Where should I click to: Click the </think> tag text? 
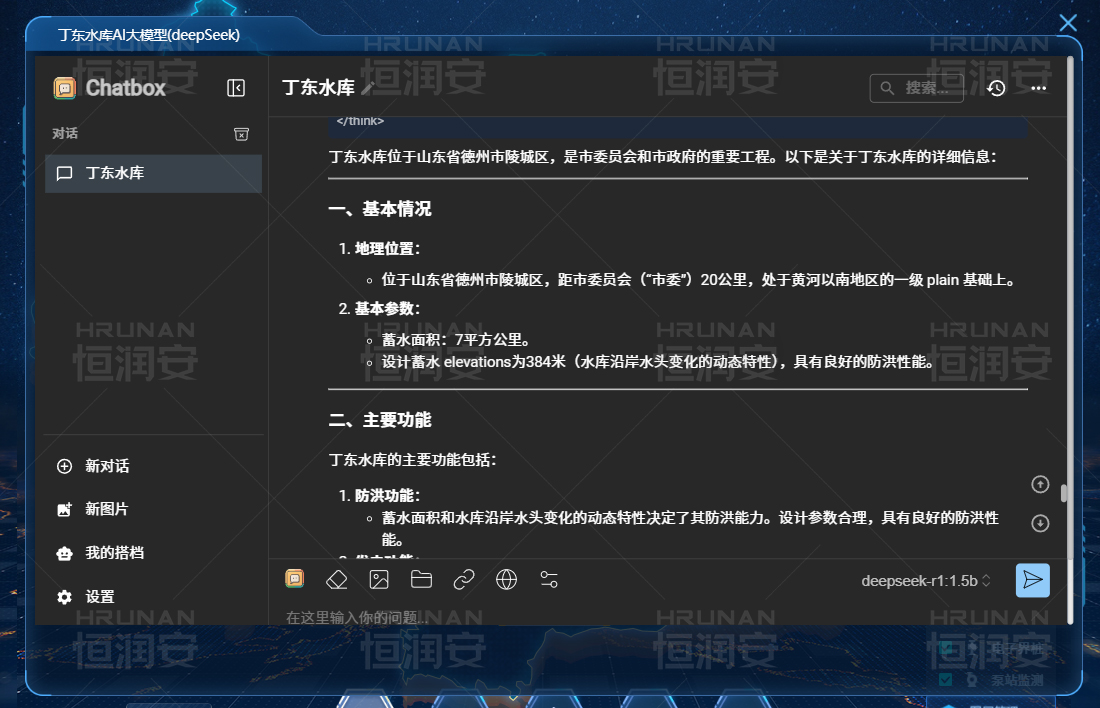pos(360,121)
